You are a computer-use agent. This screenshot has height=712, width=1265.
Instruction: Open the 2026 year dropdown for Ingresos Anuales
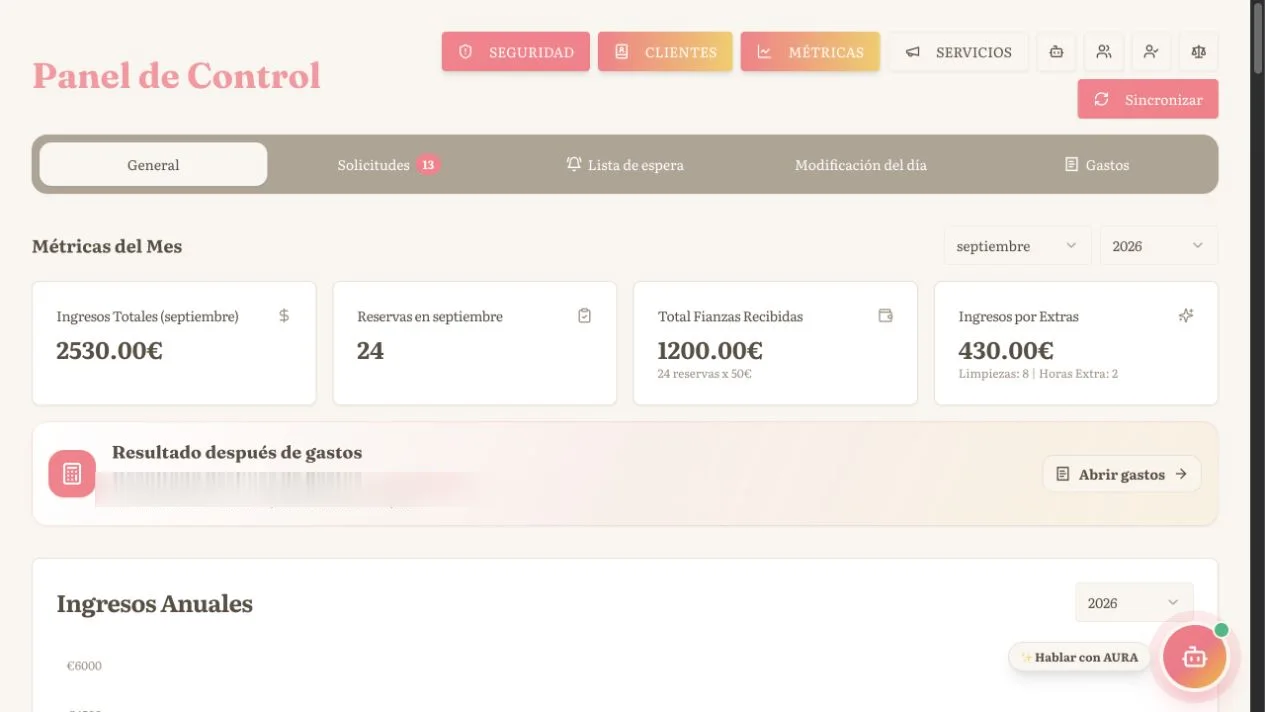[1134, 603]
